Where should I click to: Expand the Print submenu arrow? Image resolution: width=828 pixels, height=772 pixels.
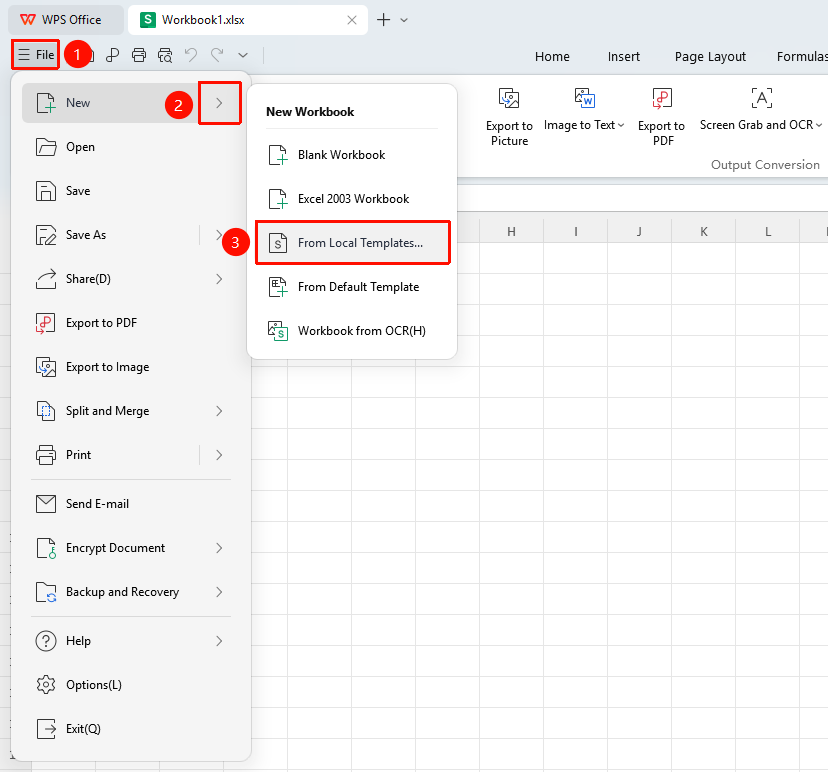pyautogui.click(x=219, y=455)
